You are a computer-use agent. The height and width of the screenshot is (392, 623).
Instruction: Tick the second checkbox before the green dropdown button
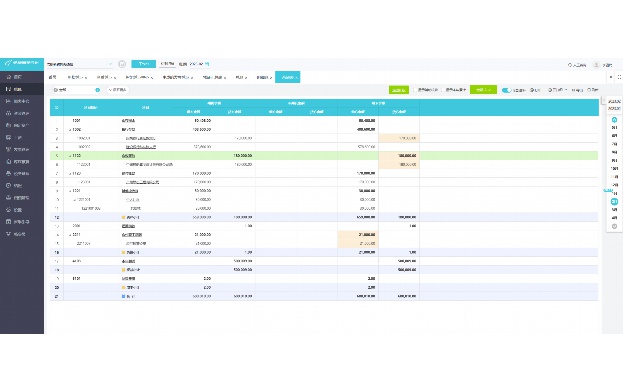[x=443, y=90]
